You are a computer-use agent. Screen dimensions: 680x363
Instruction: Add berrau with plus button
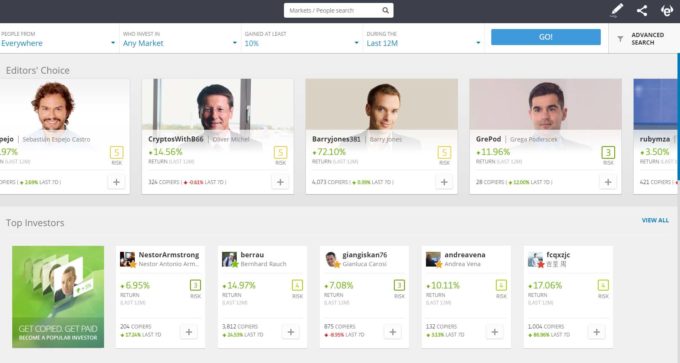click(x=291, y=332)
